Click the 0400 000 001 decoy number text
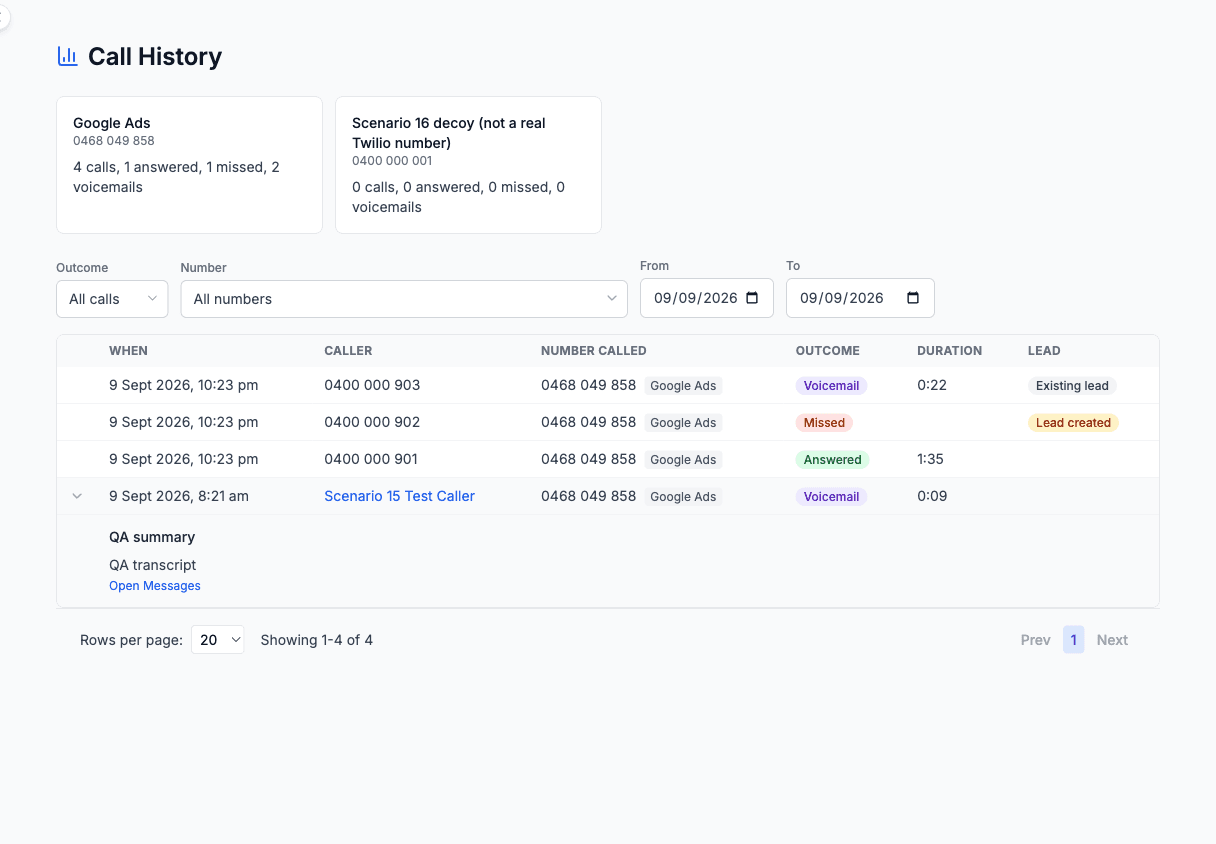This screenshot has width=1216, height=844. click(x=392, y=160)
